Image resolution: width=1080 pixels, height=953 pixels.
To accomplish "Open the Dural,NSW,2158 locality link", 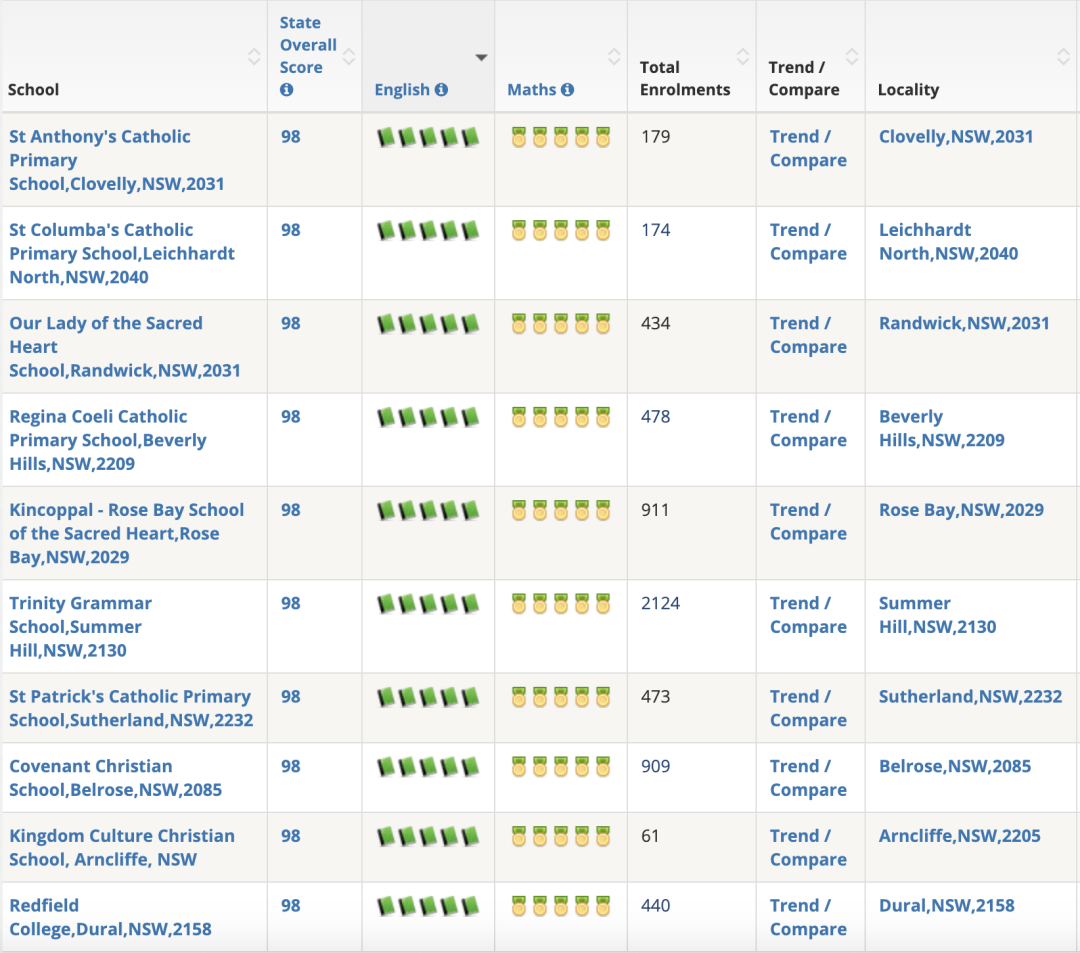I will tap(946, 905).
